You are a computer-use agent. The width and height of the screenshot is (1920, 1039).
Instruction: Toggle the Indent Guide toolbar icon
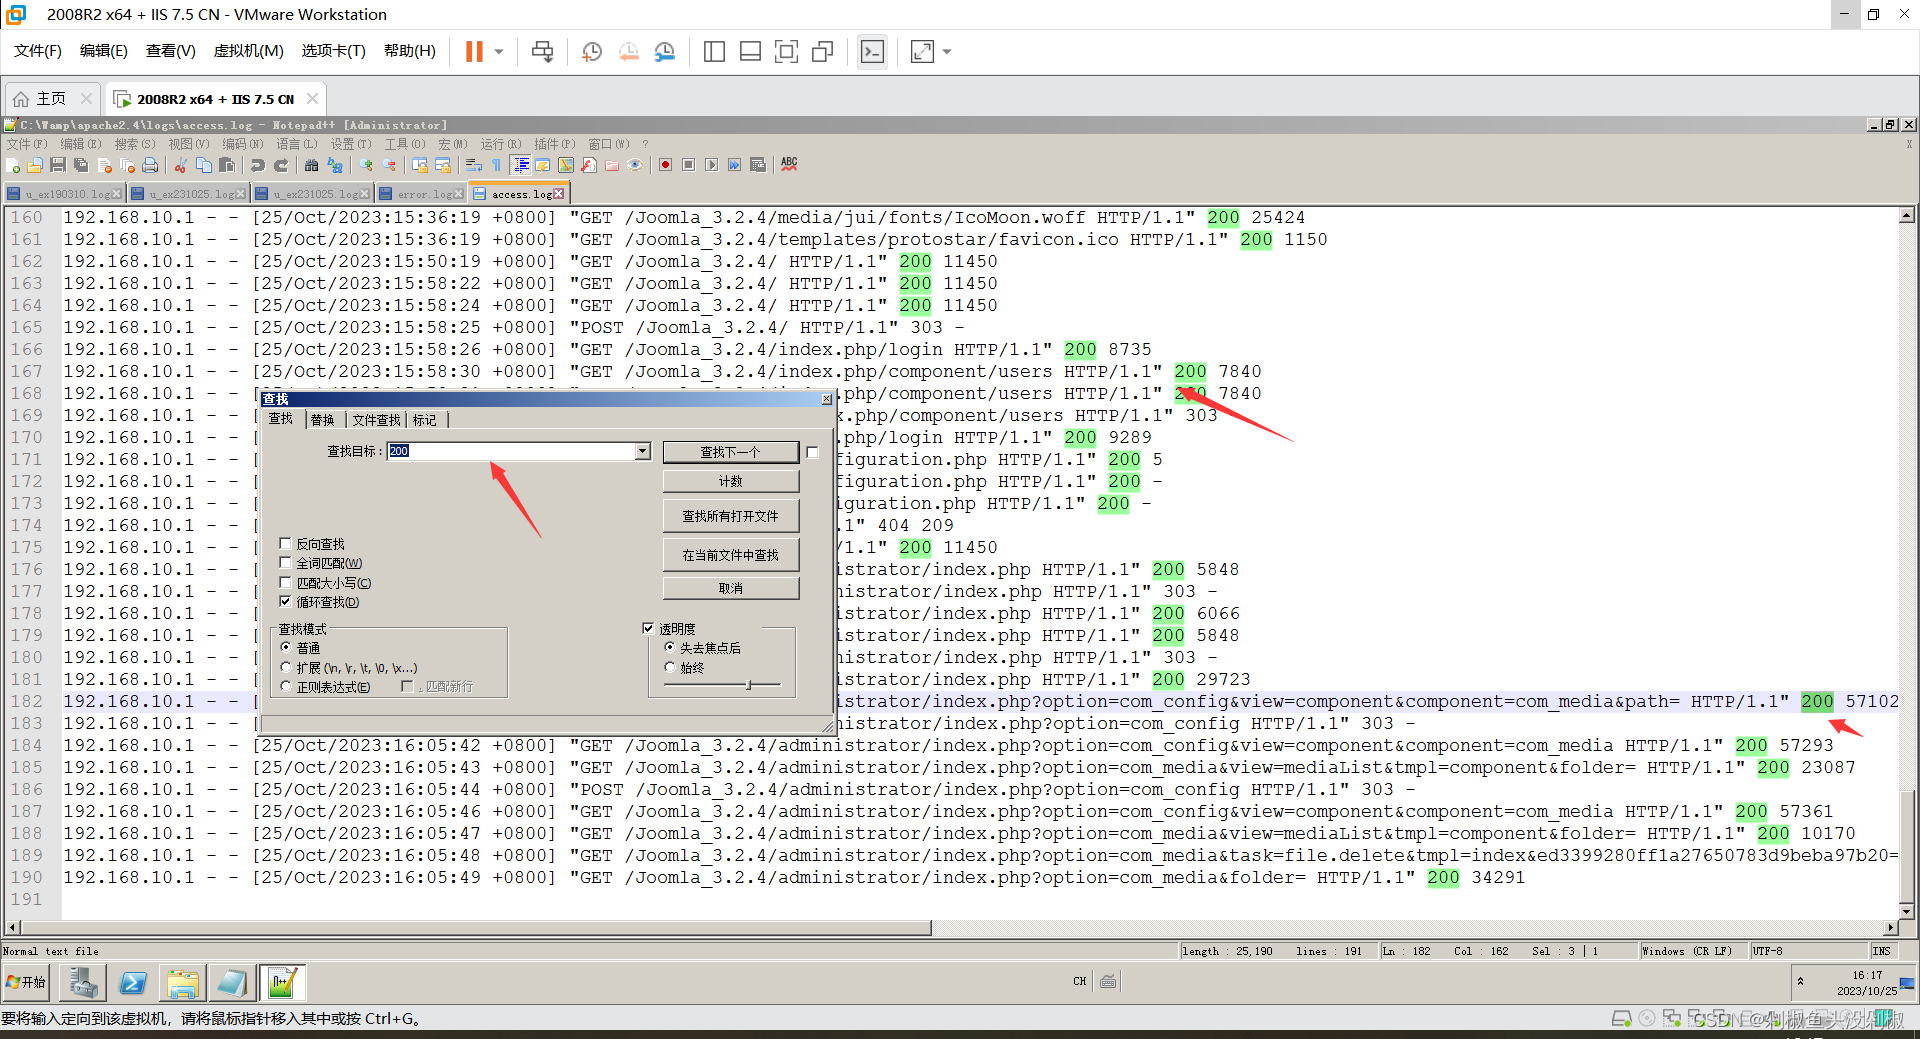(521, 165)
